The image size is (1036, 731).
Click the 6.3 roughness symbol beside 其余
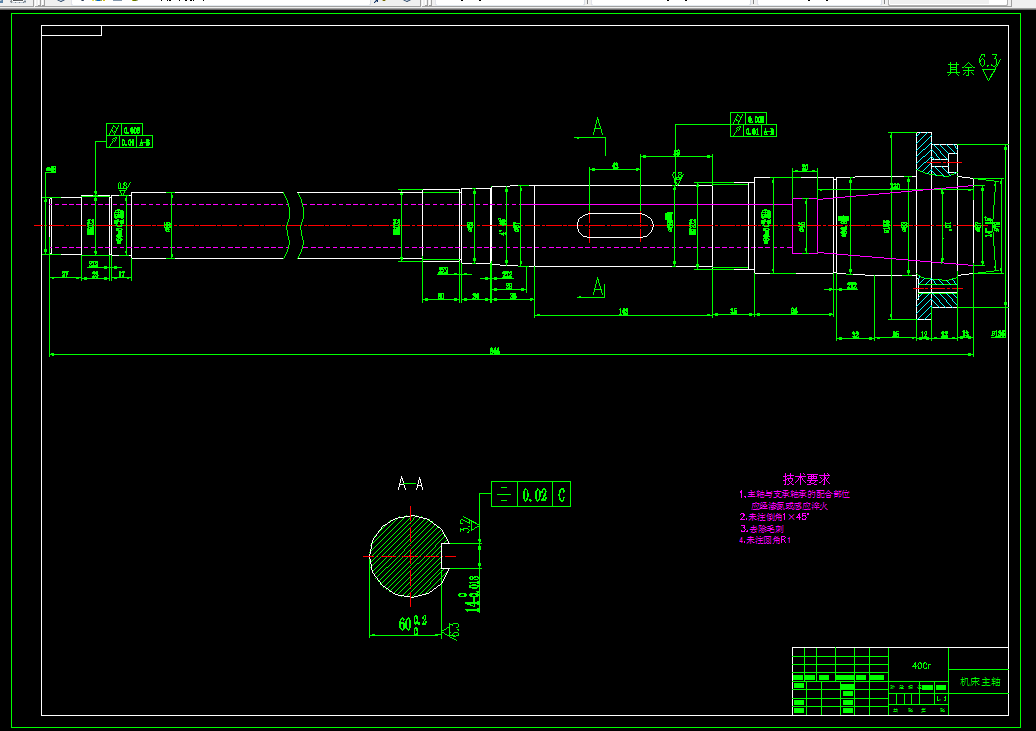[989, 67]
